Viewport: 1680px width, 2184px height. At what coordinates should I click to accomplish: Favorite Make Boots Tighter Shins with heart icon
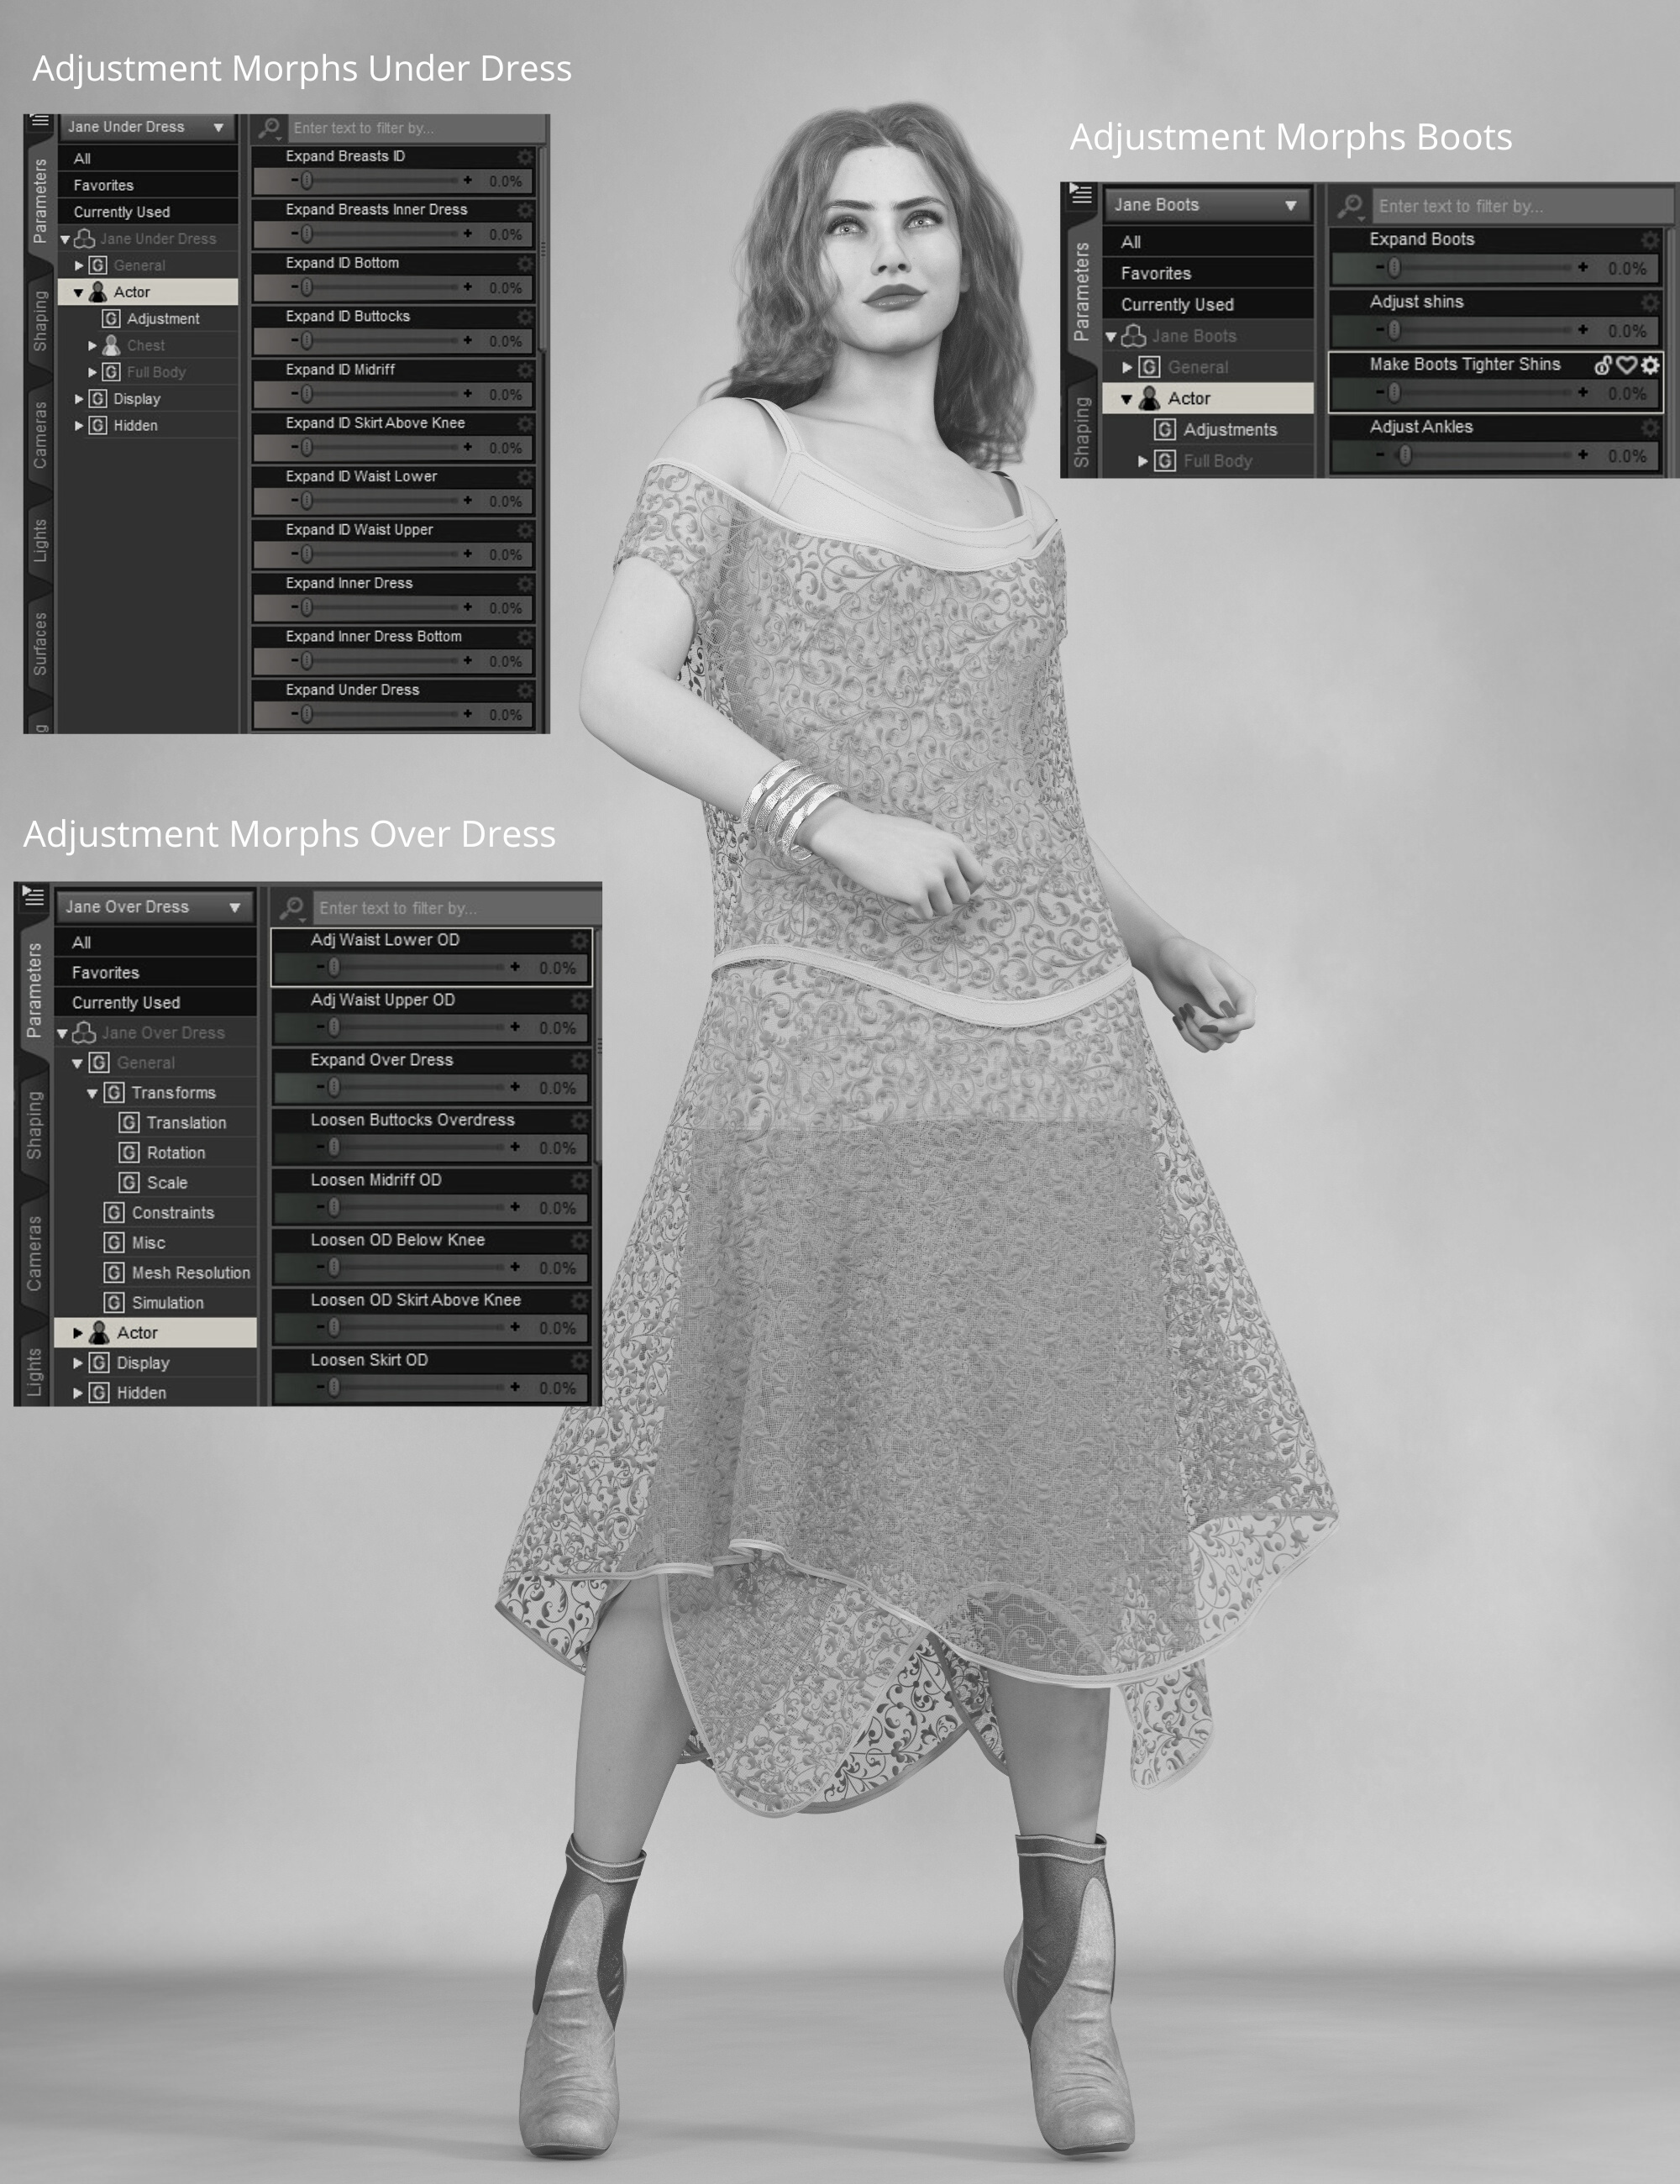click(x=1627, y=365)
